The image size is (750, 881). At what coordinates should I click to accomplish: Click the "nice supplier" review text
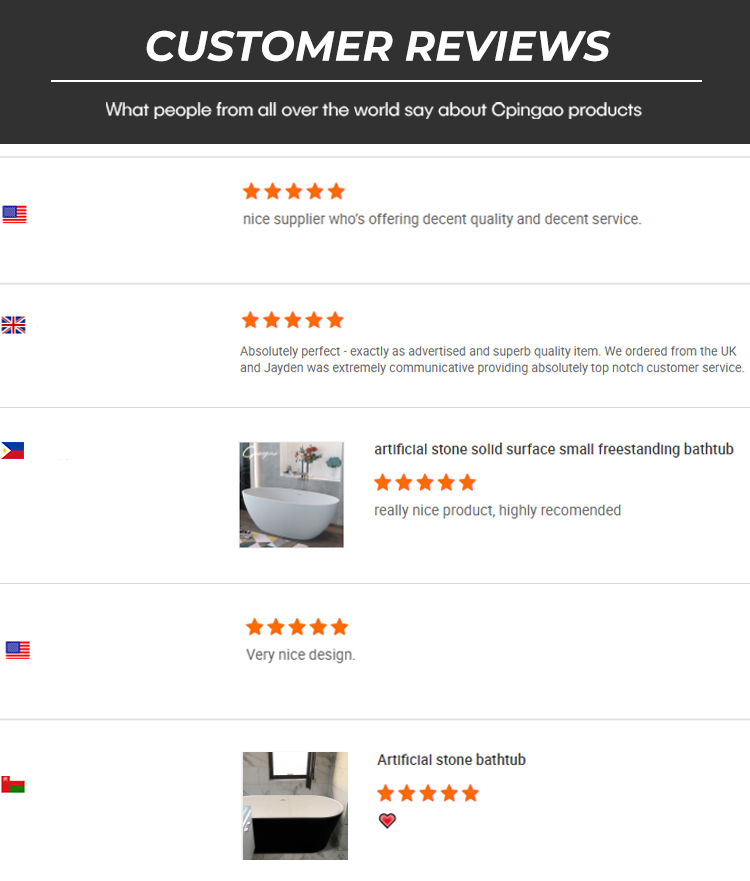(441, 219)
